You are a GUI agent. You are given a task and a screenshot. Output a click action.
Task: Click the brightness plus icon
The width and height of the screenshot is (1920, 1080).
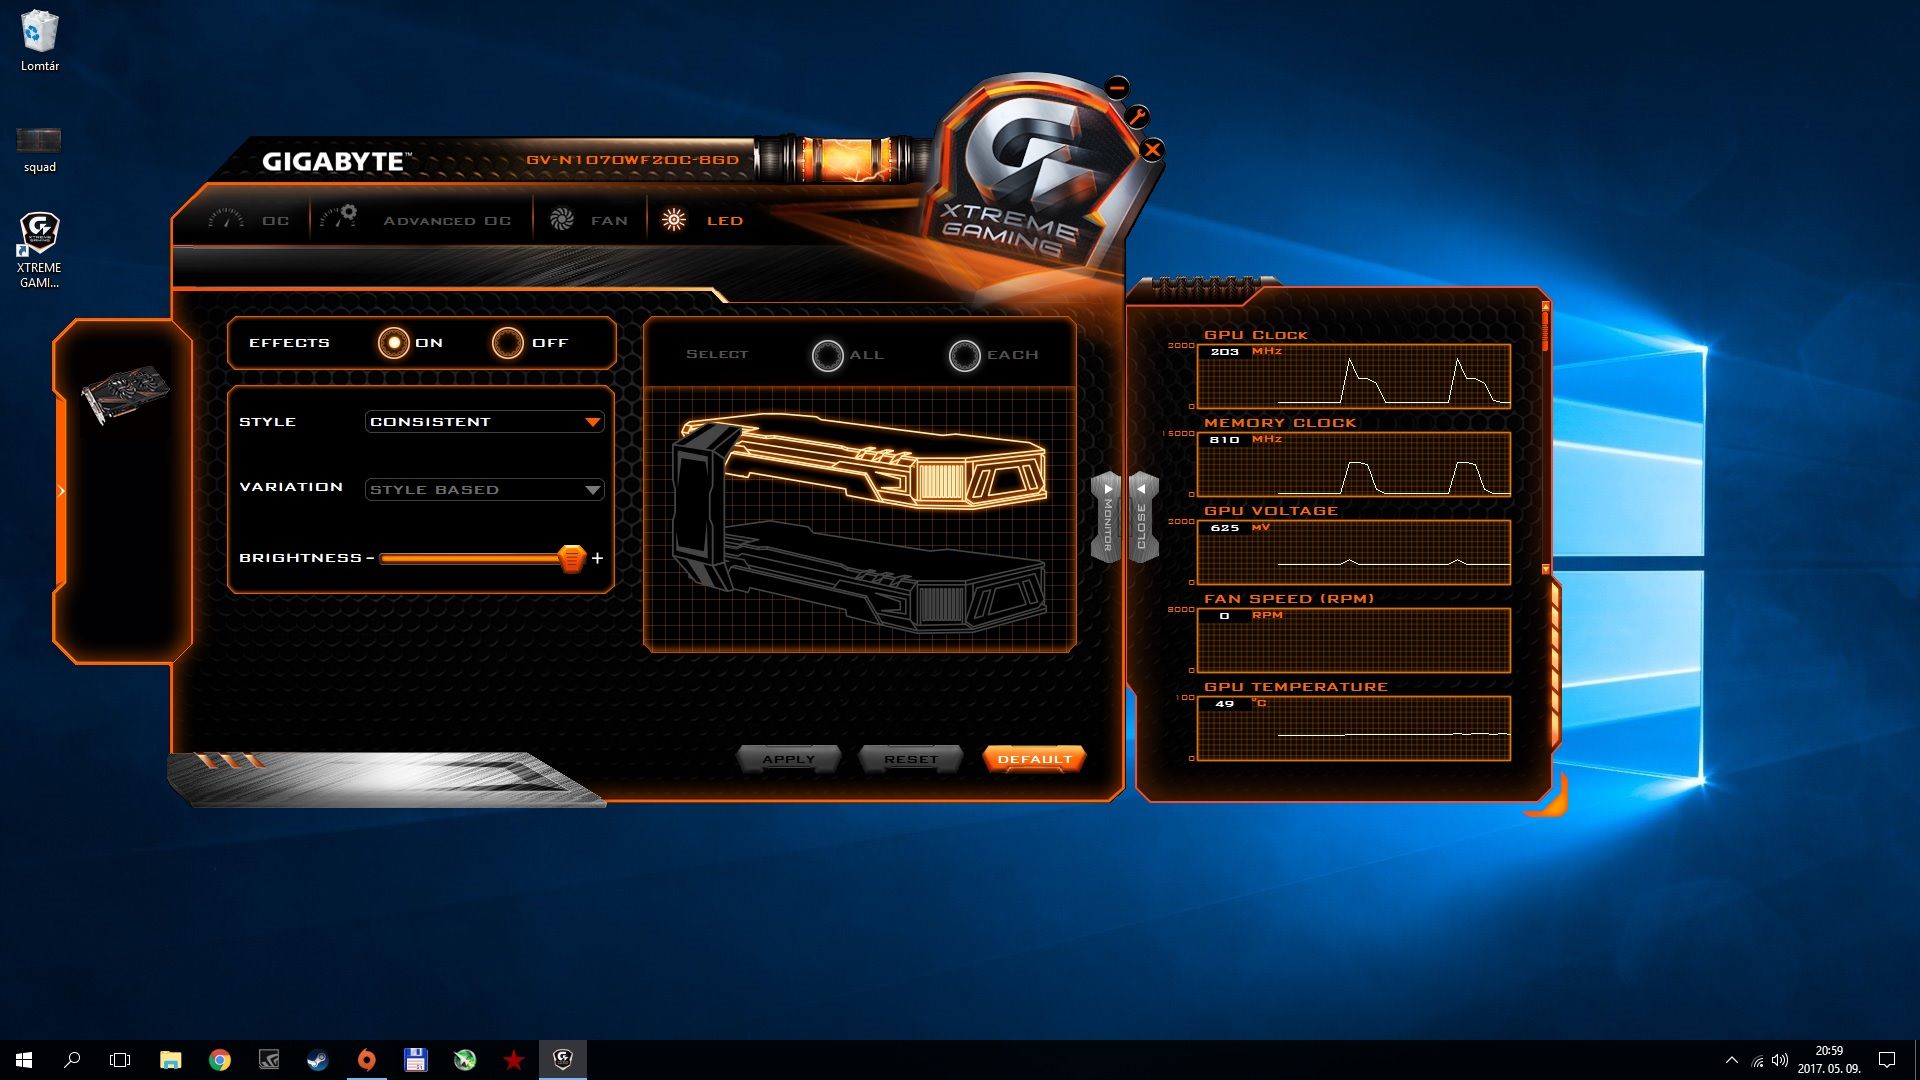597,558
